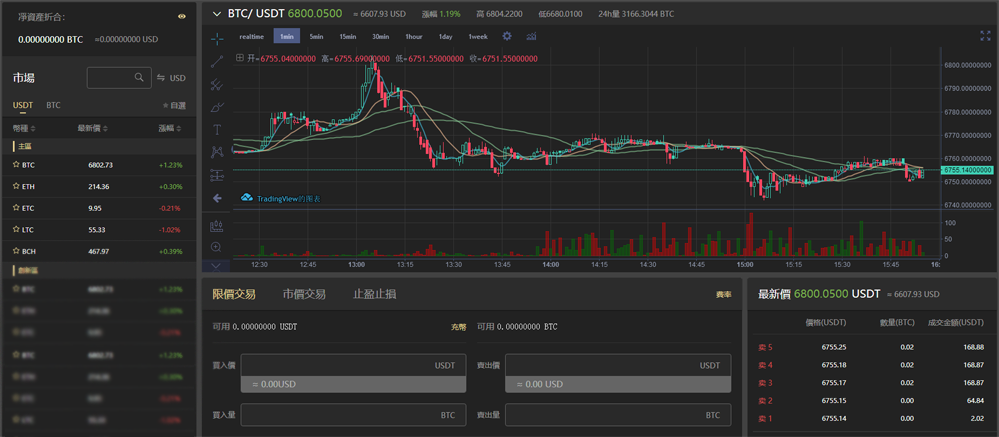Favorite ETC with its star icon
The image size is (999, 437).
tap(17, 208)
